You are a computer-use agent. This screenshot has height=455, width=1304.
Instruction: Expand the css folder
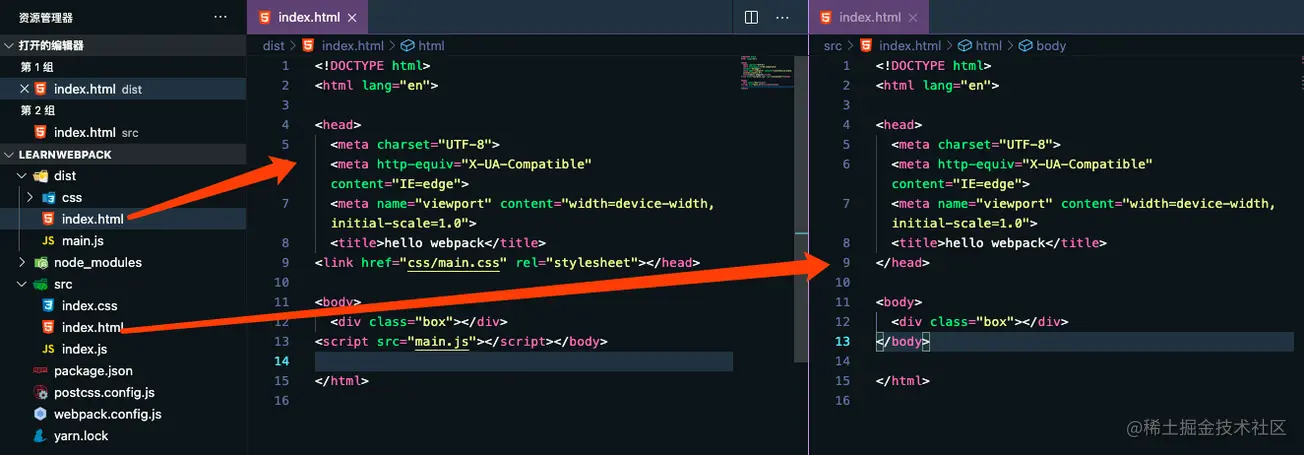click(x=31, y=198)
